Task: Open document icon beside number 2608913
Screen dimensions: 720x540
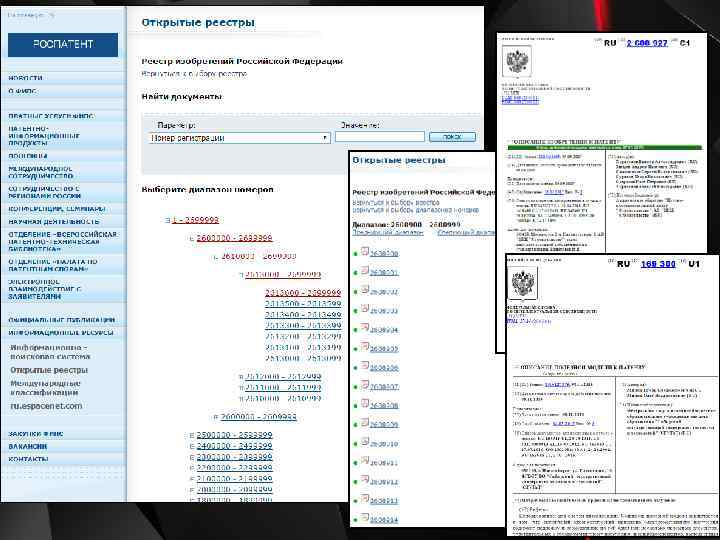Action: coord(365,499)
